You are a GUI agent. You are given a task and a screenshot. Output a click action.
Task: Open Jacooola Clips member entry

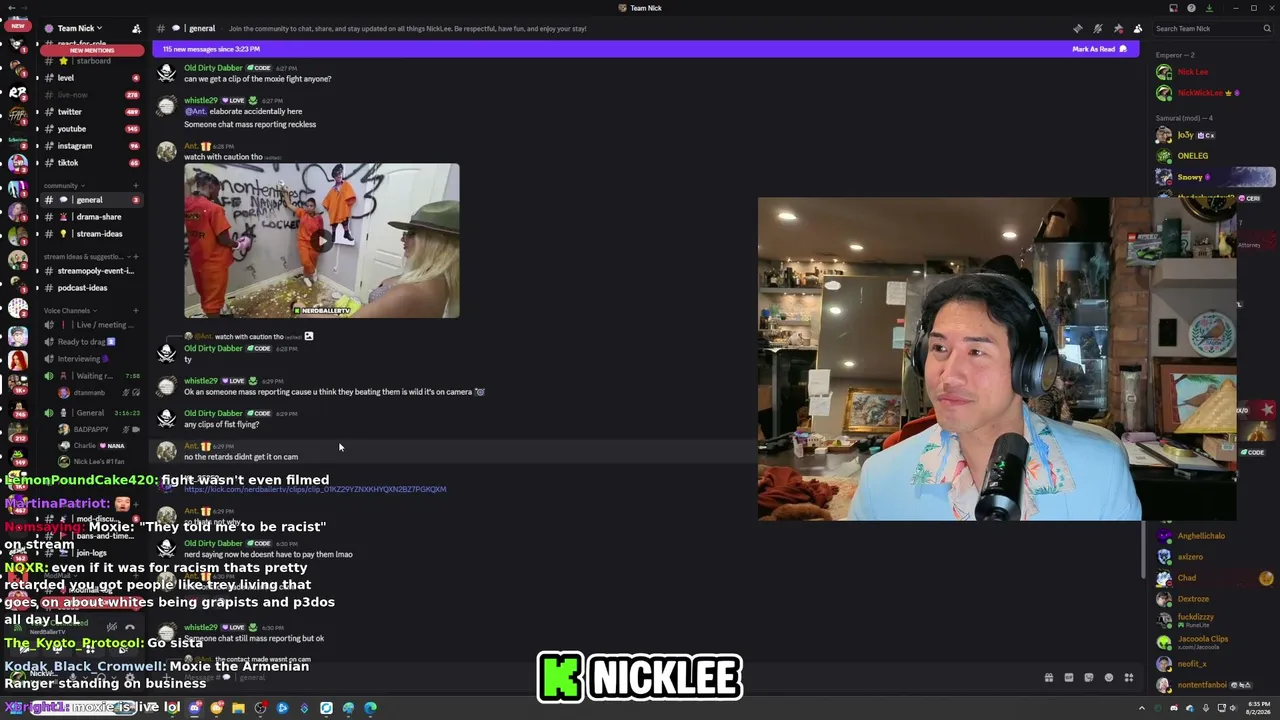(1214, 641)
